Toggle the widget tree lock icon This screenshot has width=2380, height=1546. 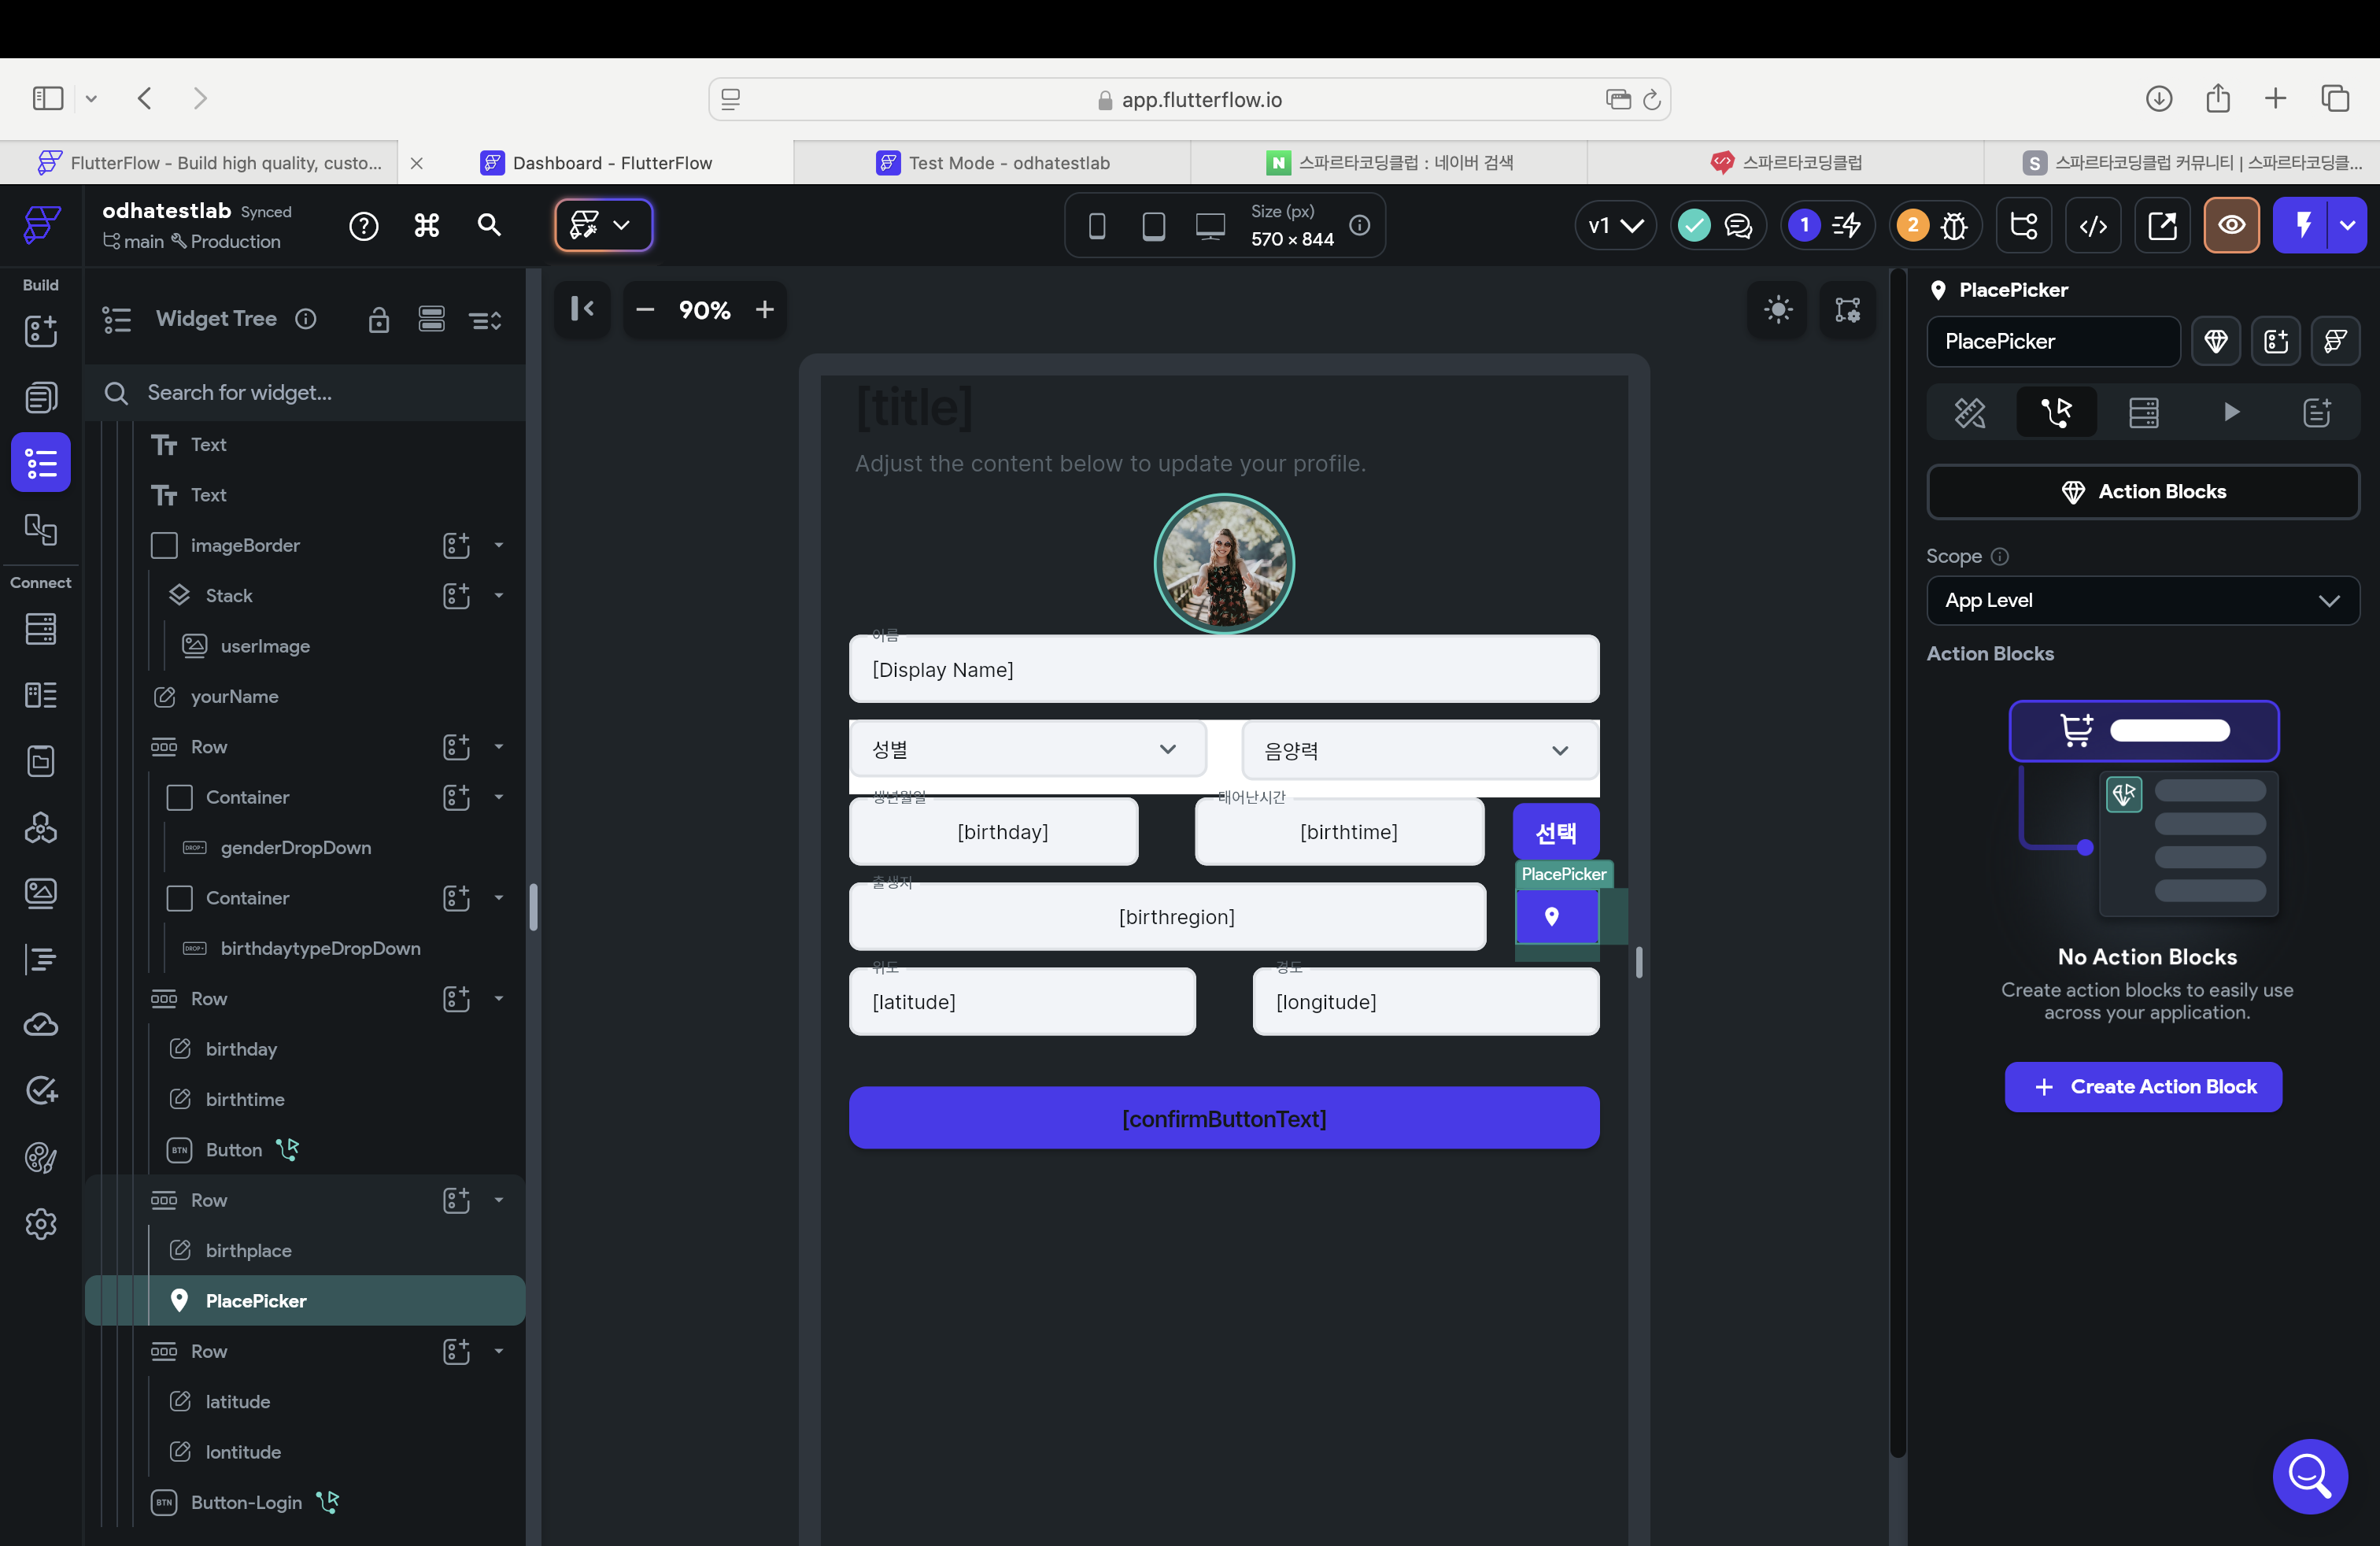coord(378,320)
